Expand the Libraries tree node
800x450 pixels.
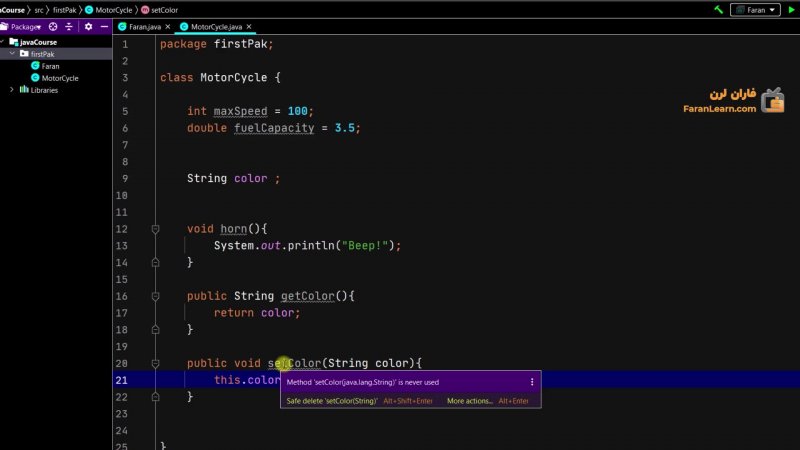tap(11, 90)
